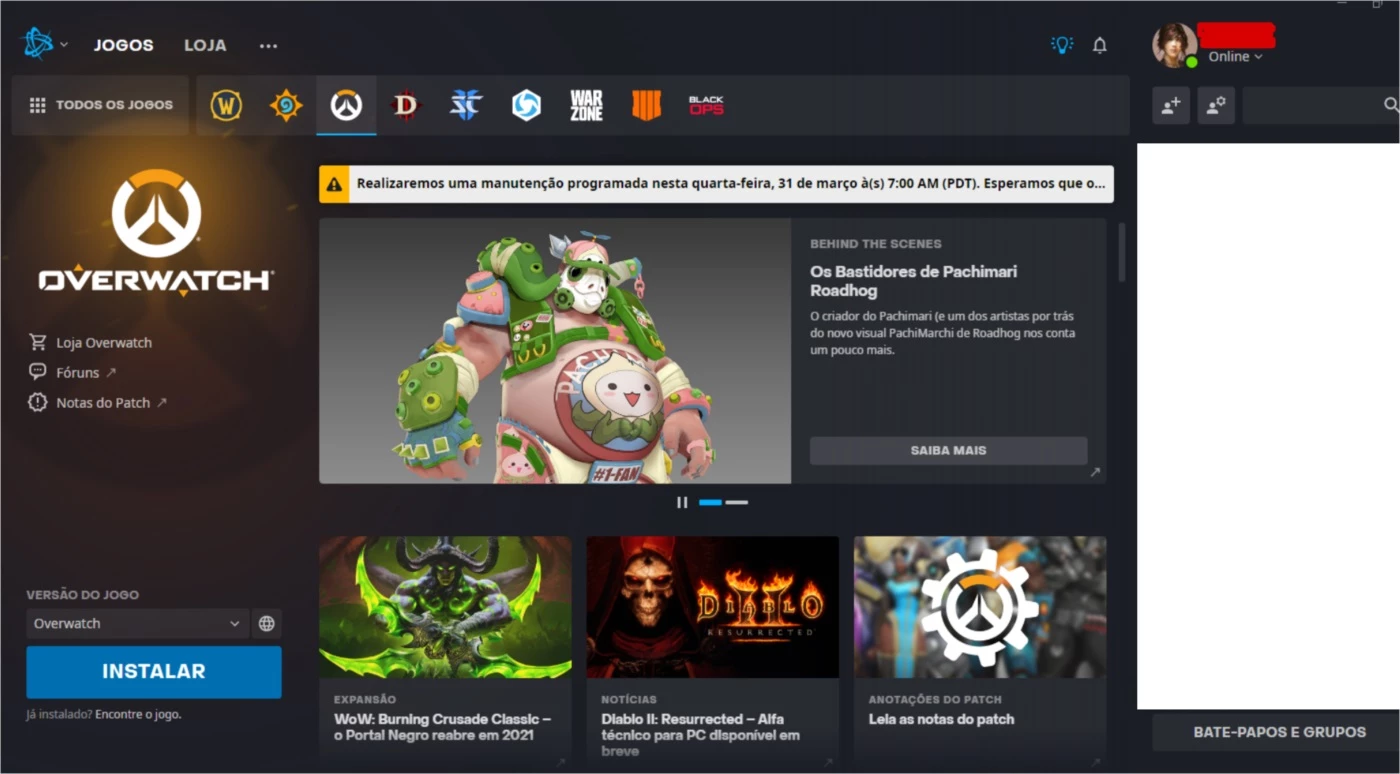
Task: Open the friend management settings icon
Action: point(1216,105)
